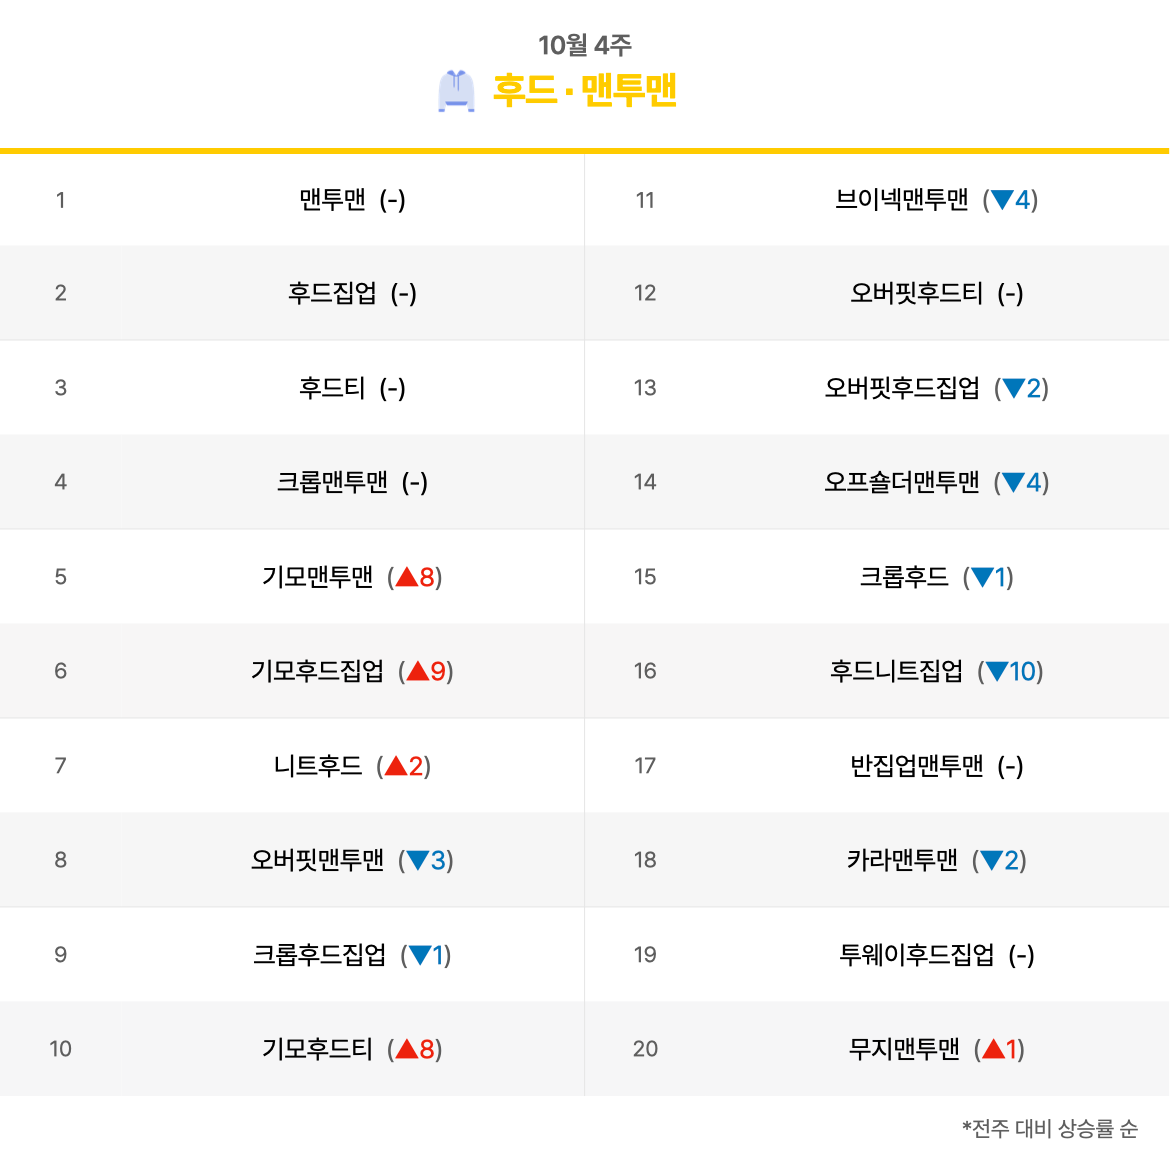Click the 전주 대비 상승률 순 footnote

click(x=1050, y=1128)
